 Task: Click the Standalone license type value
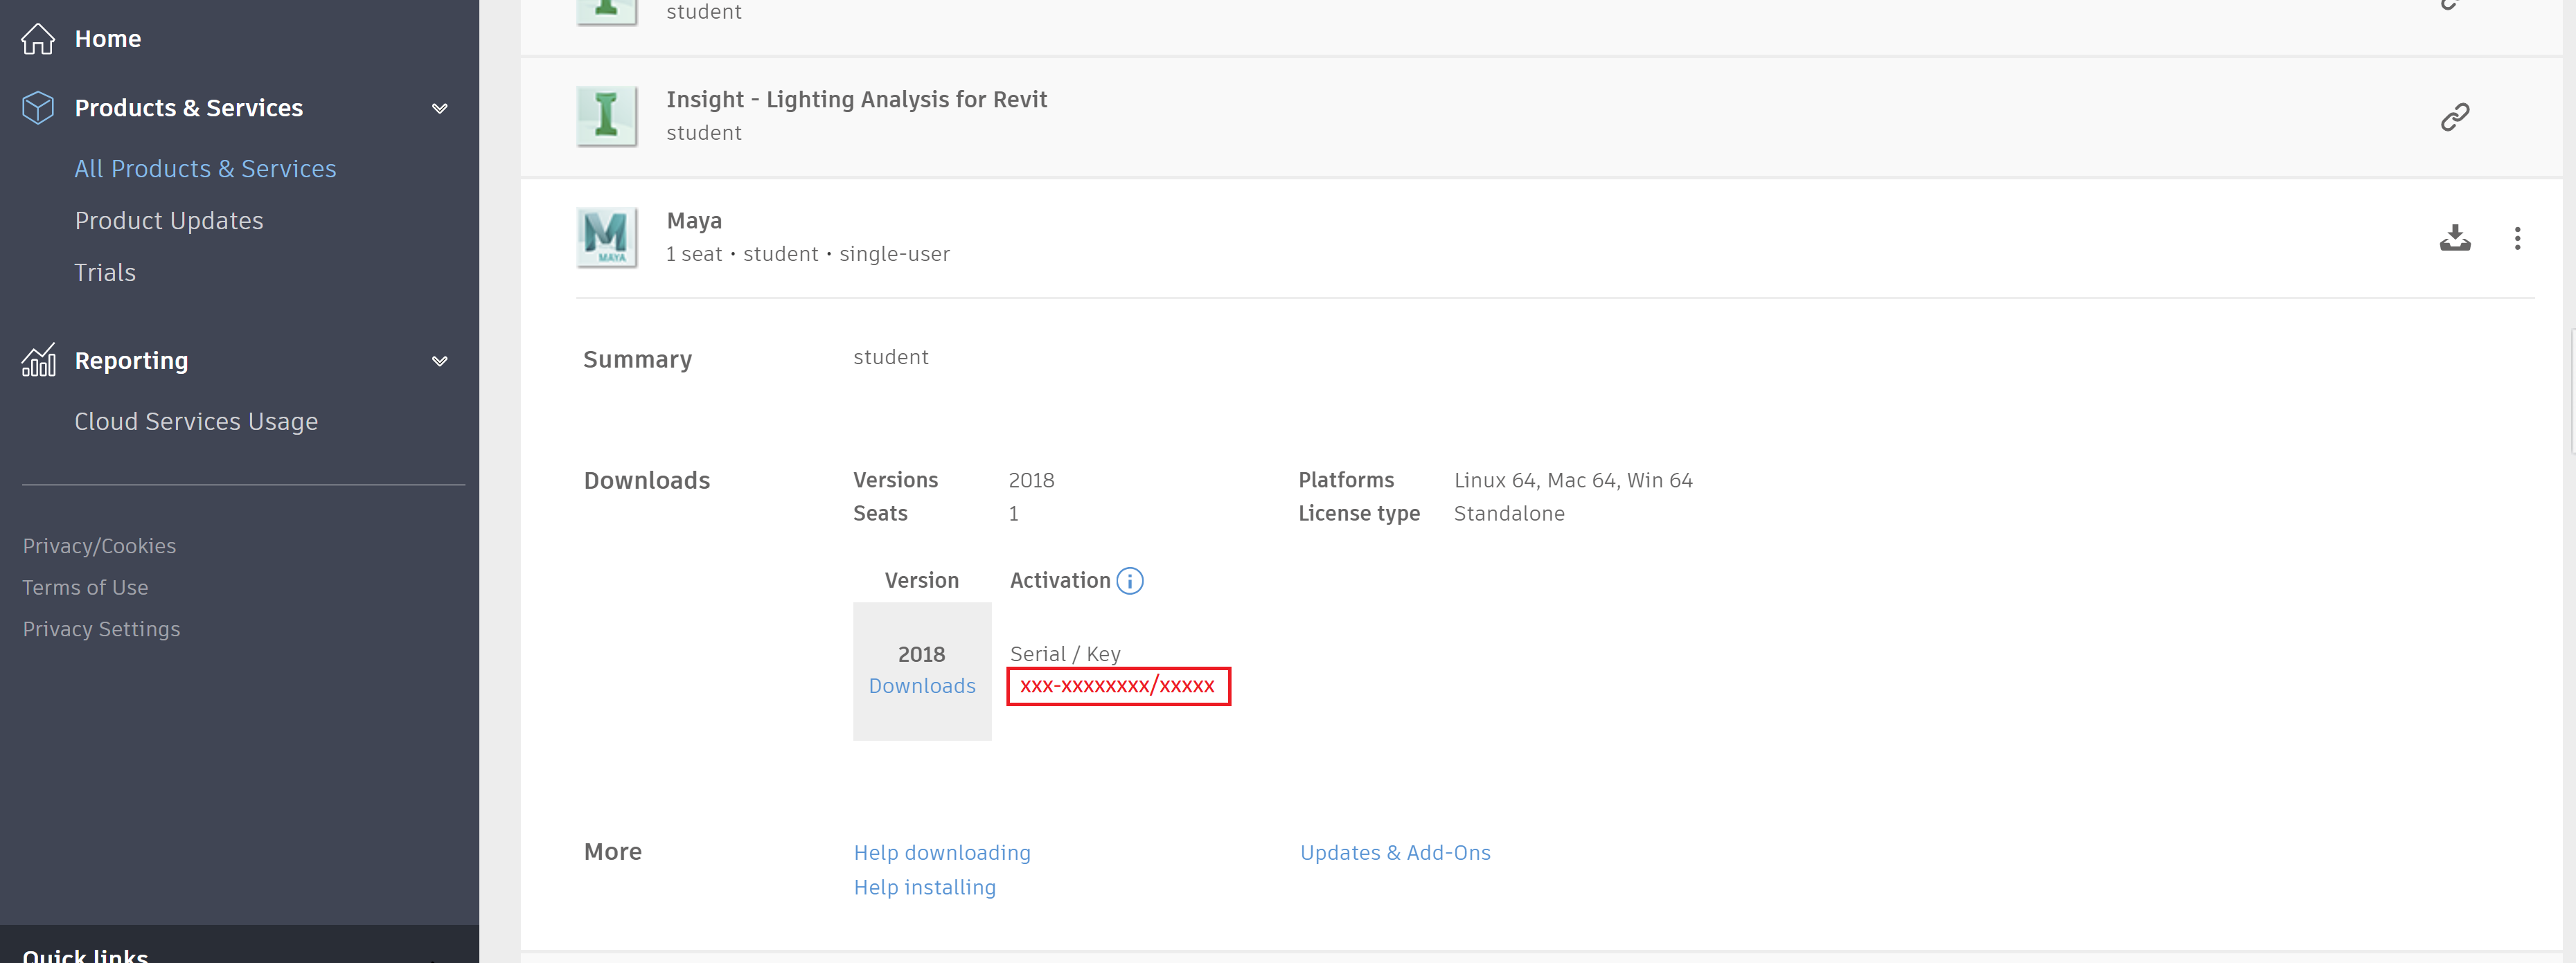click(x=1509, y=514)
